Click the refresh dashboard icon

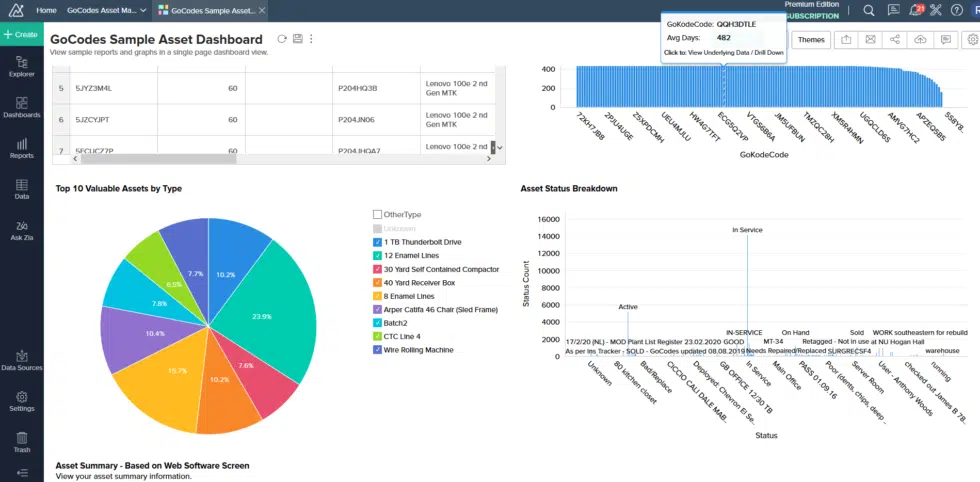tap(282, 39)
